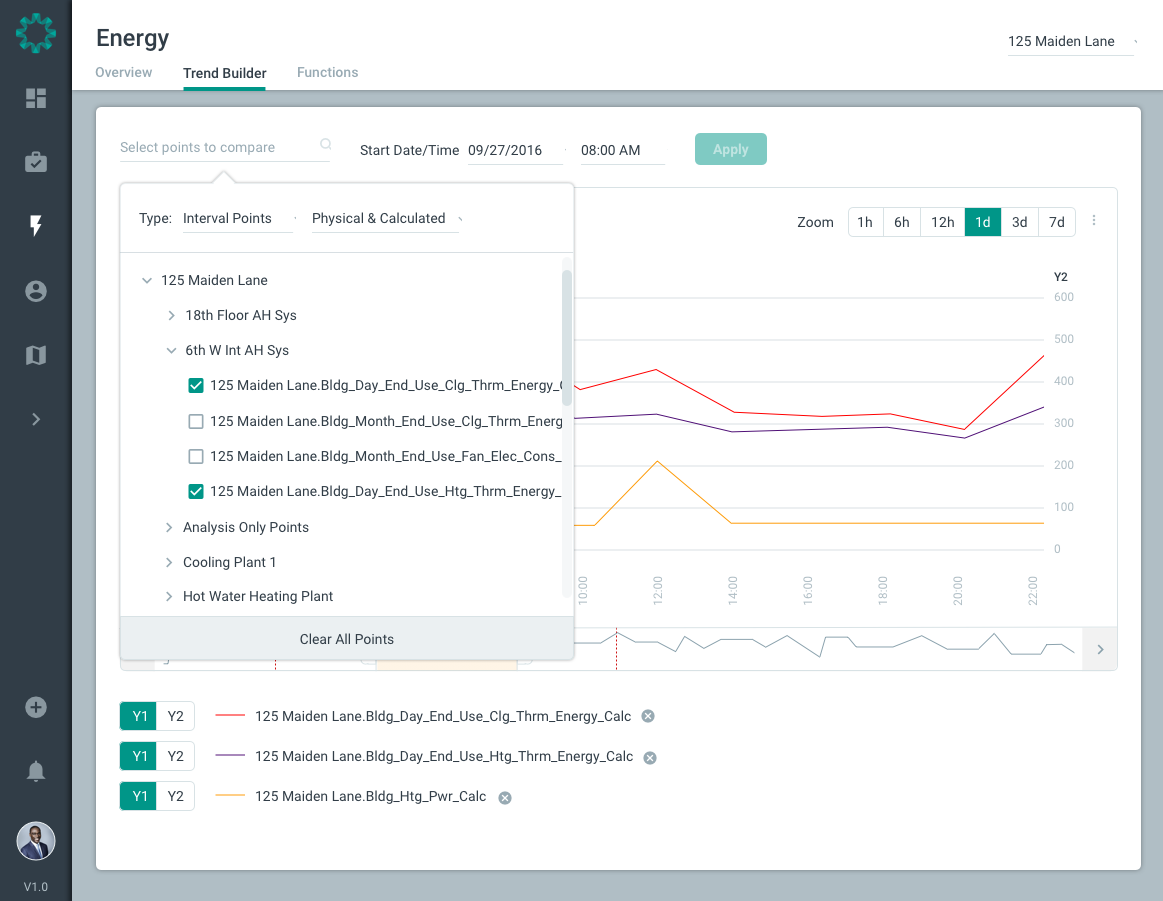
Task: Select the 1h zoom level
Action: [x=865, y=221]
